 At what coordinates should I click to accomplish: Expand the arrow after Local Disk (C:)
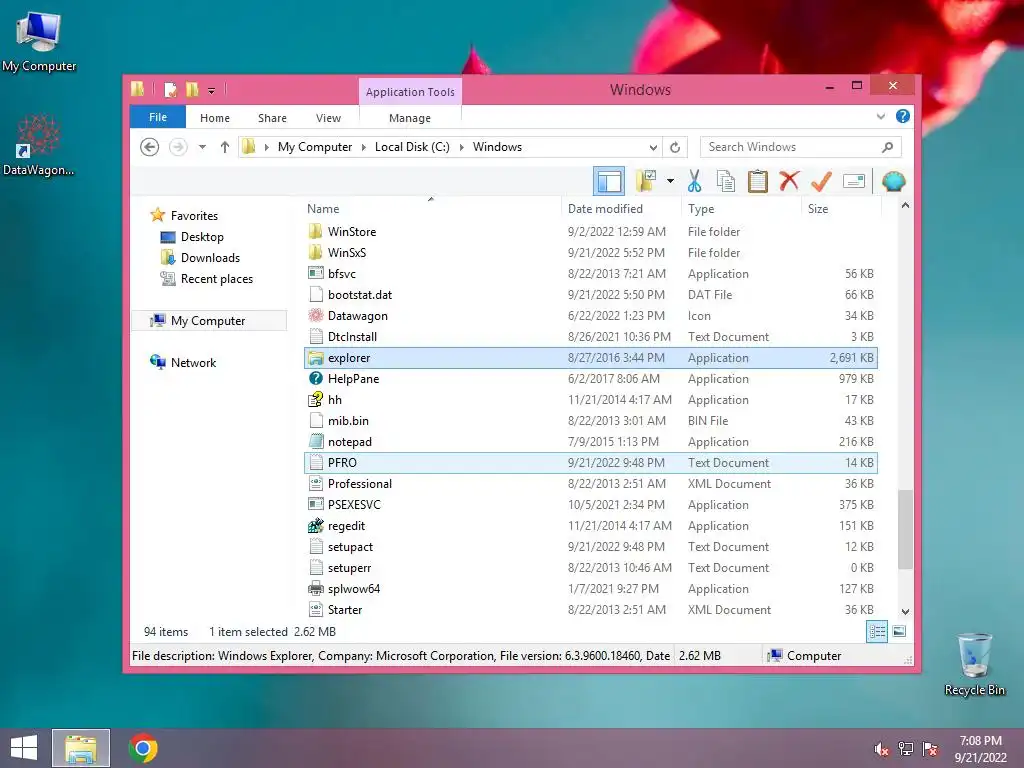462,147
